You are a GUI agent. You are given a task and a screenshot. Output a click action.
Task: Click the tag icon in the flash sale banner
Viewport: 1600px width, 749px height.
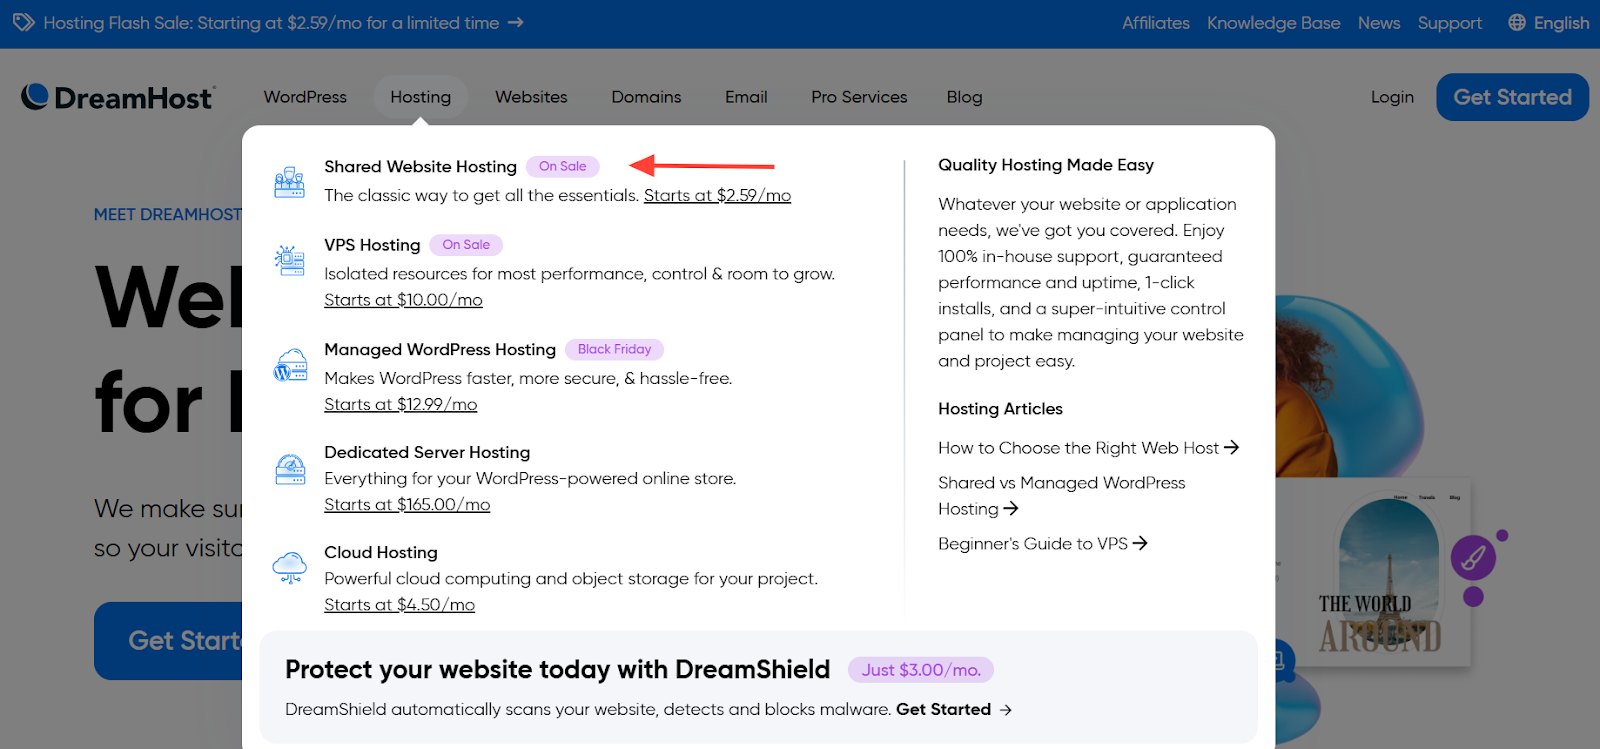tap(23, 22)
